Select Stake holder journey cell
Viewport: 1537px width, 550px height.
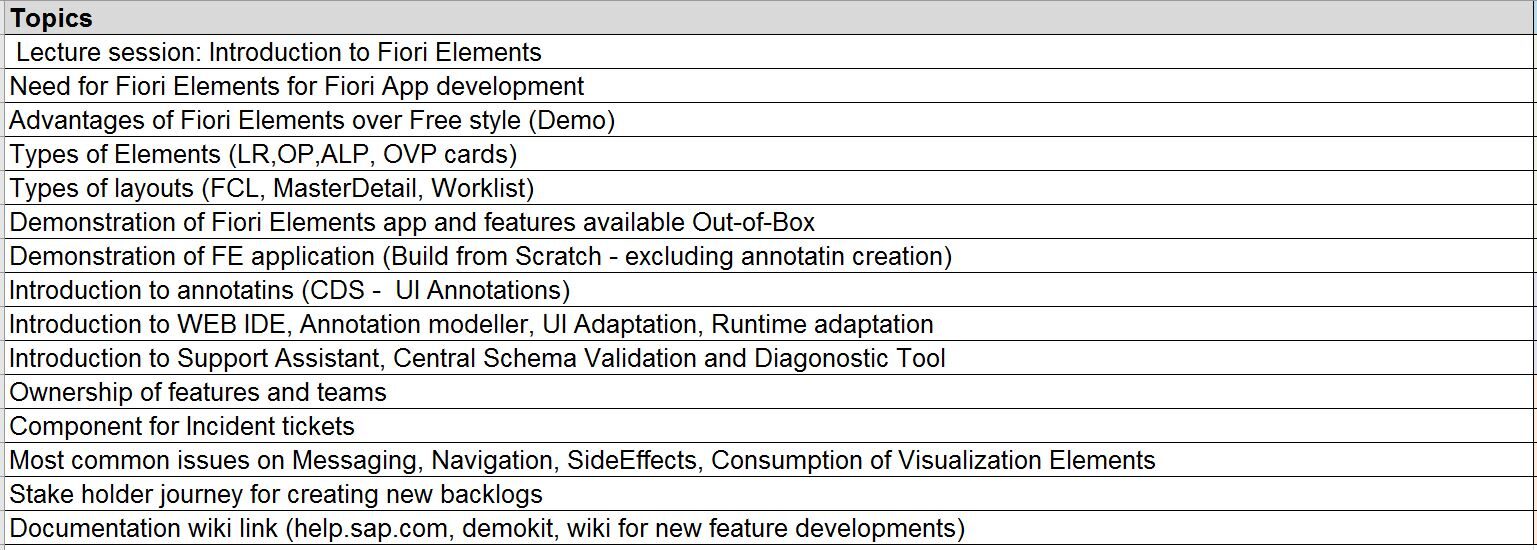[276, 494]
